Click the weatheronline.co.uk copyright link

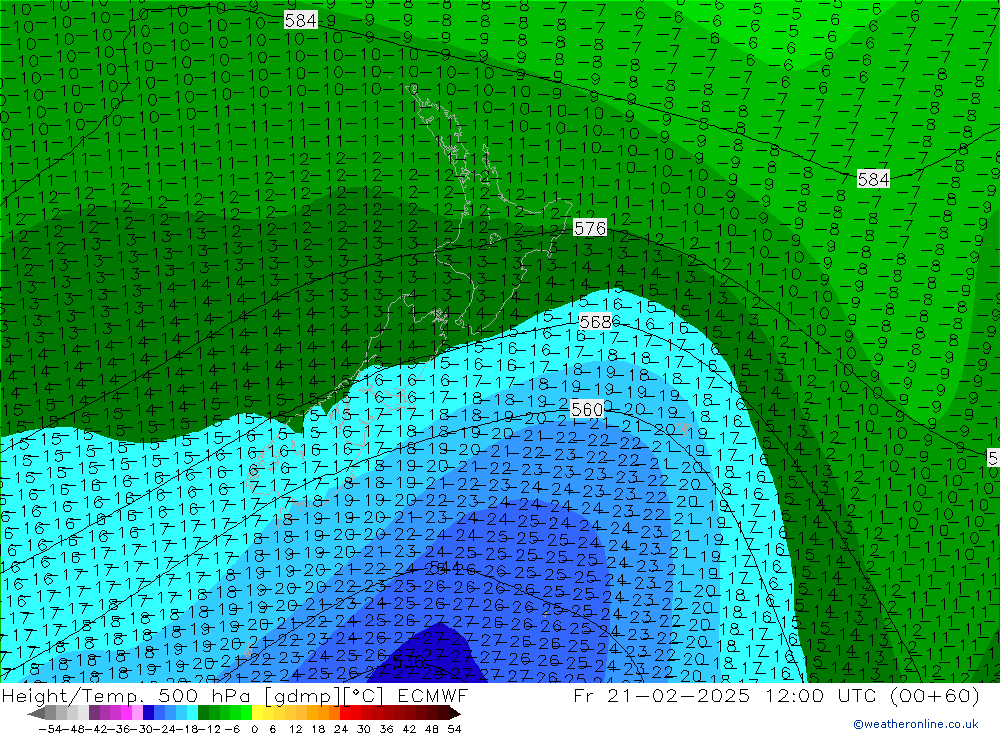(x=916, y=724)
